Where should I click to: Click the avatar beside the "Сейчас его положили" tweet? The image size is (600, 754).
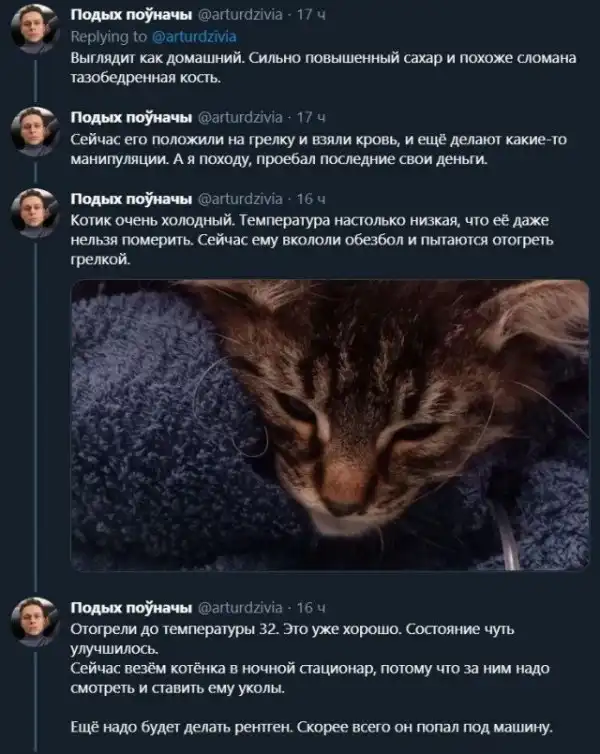pyautogui.click(x=32, y=130)
